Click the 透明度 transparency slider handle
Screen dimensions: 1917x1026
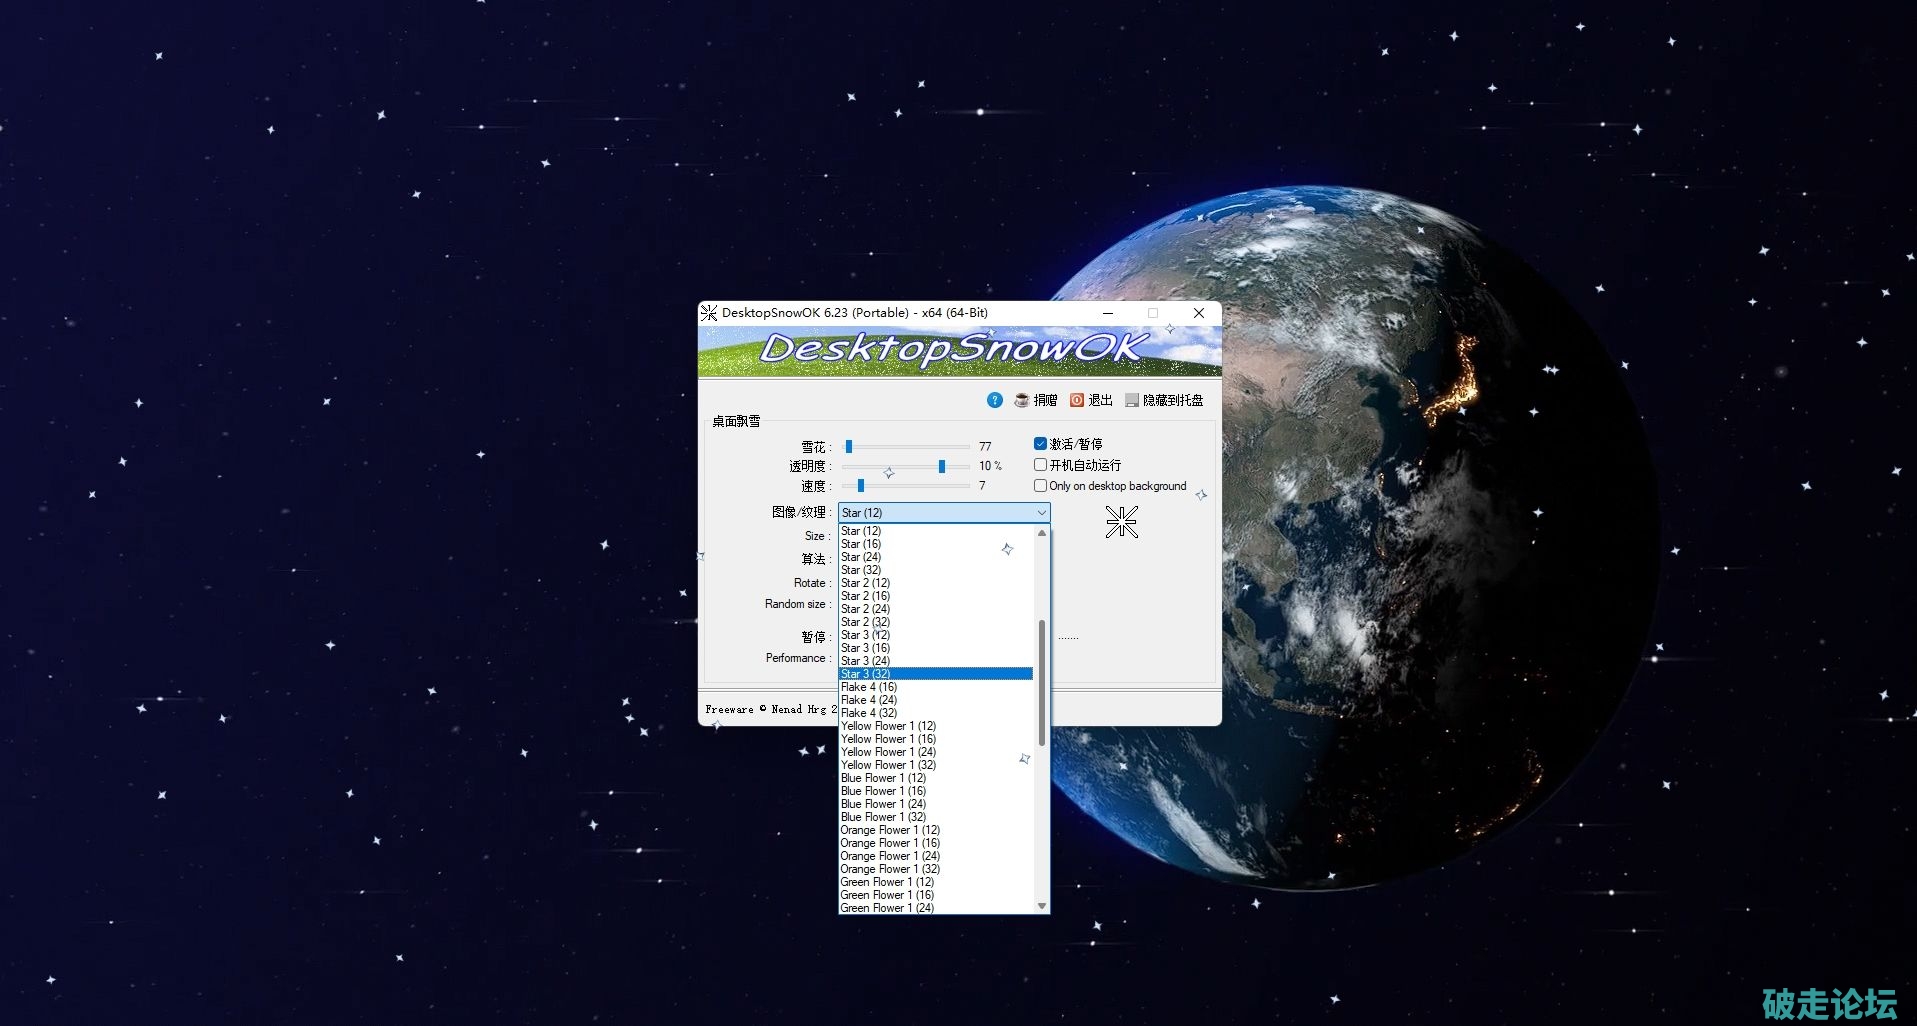941,466
